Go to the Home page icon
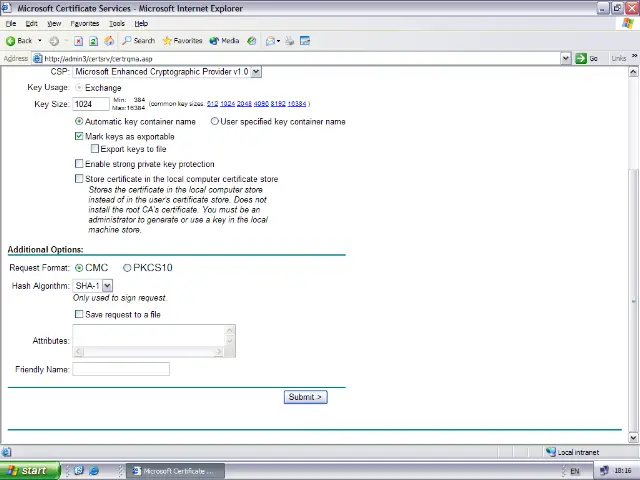The image size is (640, 480). click(x=109, y=41)
